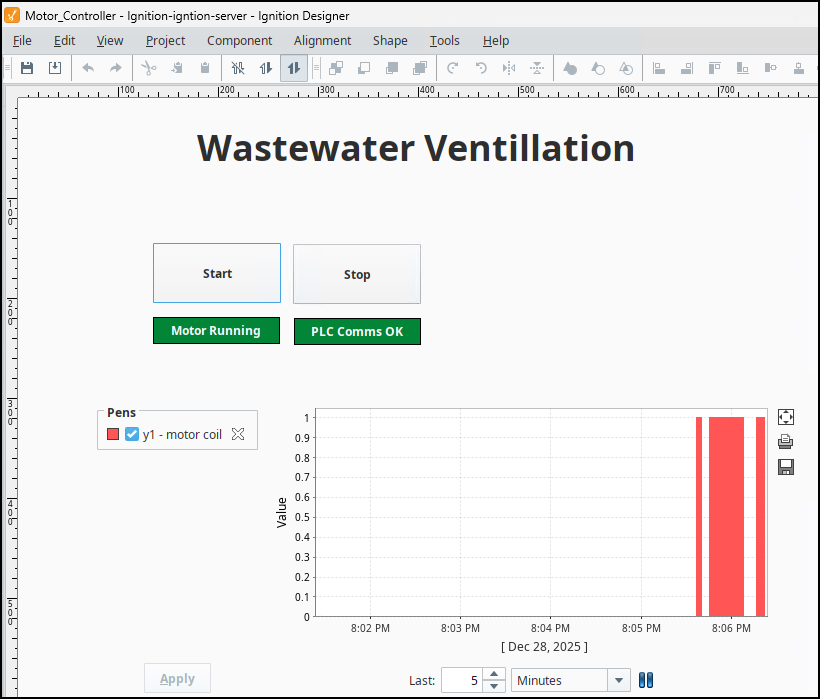Viewport: 820px width, 699px height.
Task: Open the Help menu
Action: [x=496, y=41]
